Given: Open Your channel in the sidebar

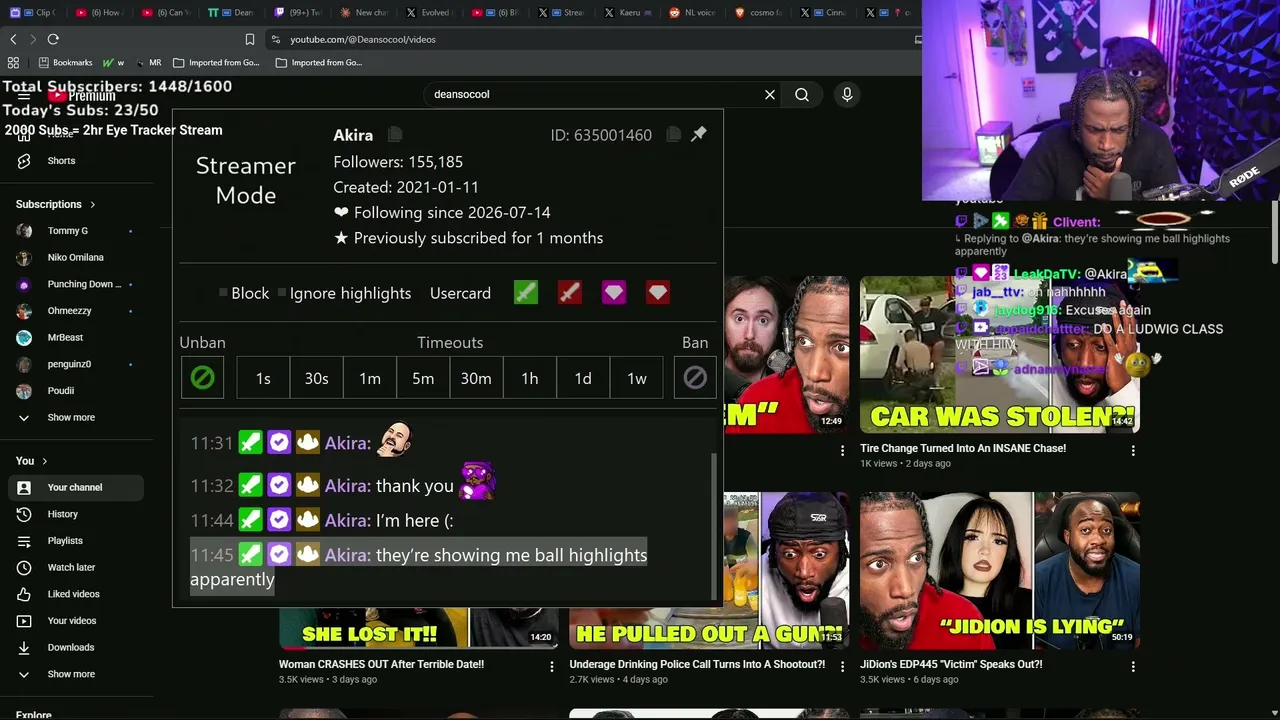Looking at the screenshot, I should pos(76,487).
